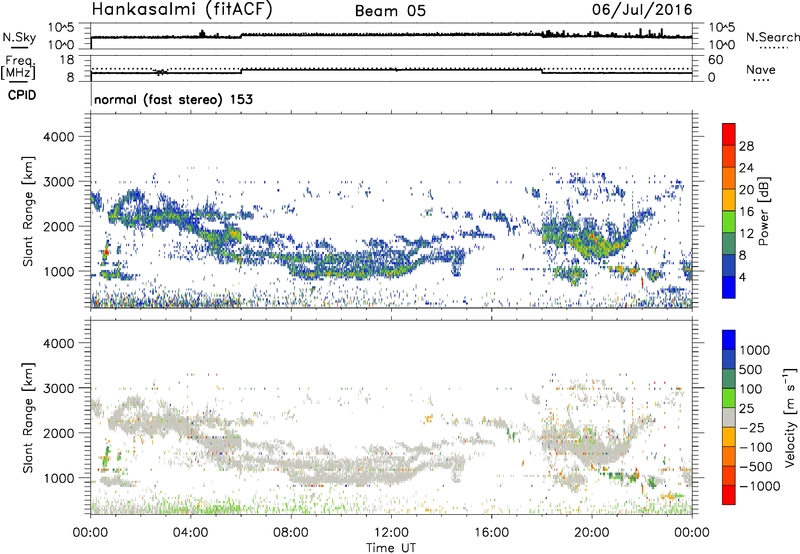Click the Velocity [m s⁻¹] colorbar title
This screenshot has width=800, height=554.
(790, 417)
